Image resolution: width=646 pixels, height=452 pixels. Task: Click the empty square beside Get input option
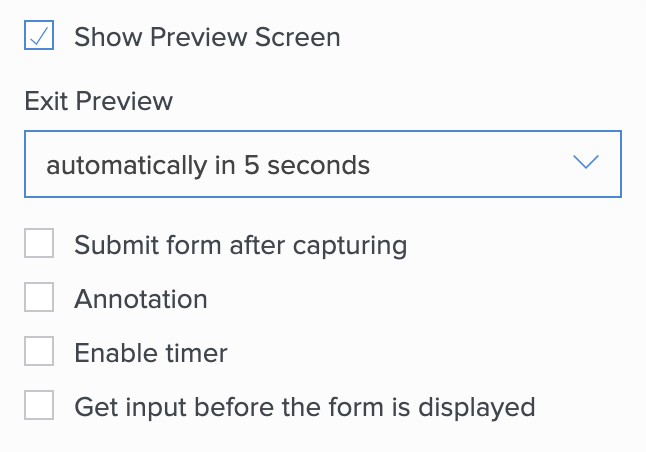point(39,406)
